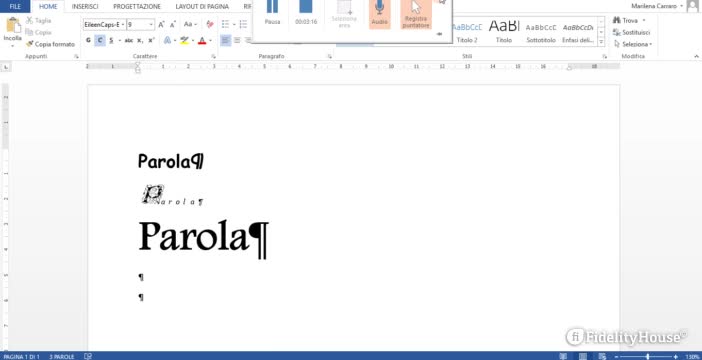Toggle italic C formatting
Image resolution: width=702 pixels, height=360 pixels.
point(100,40)
